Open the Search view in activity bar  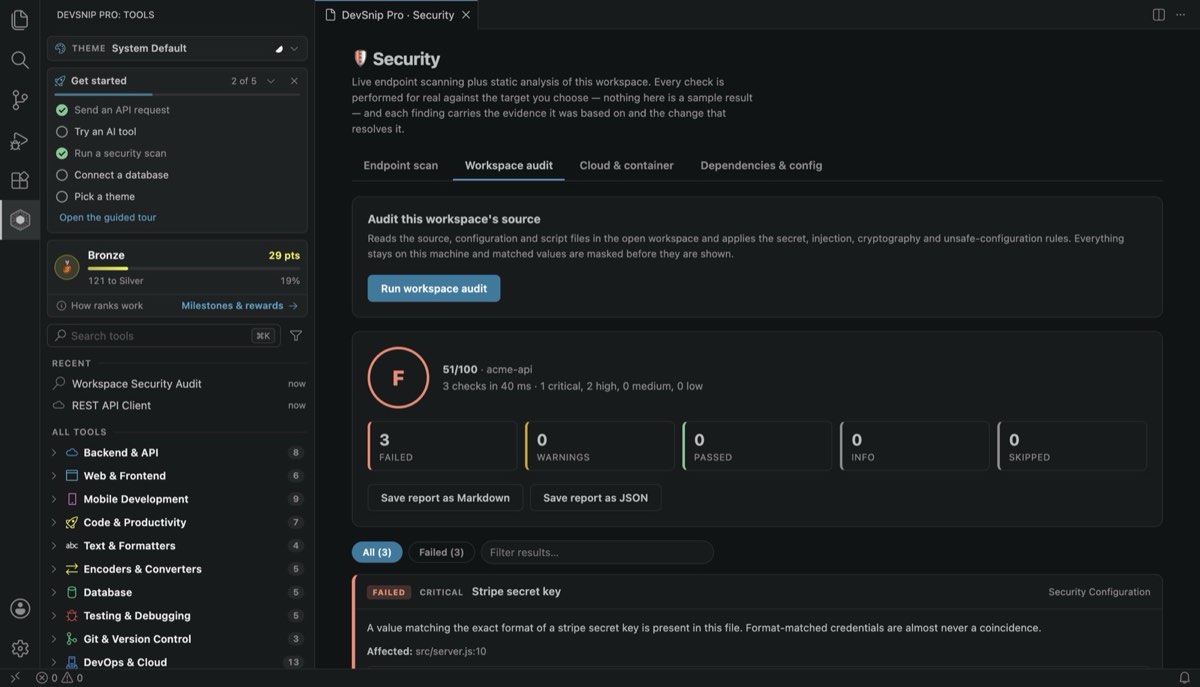coord(19,60)
